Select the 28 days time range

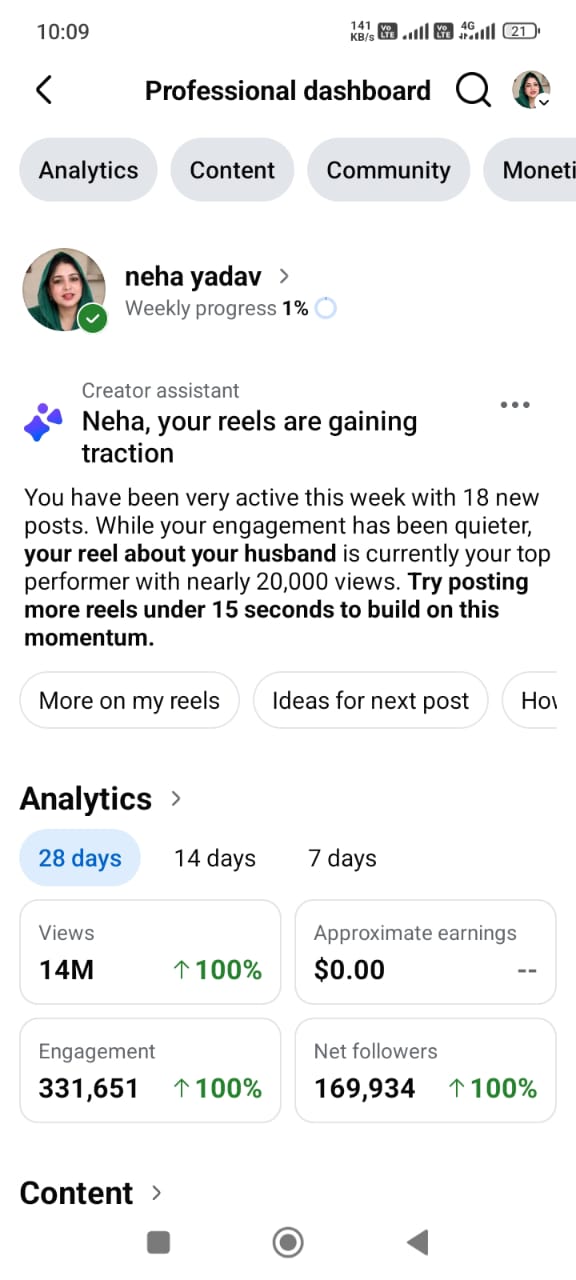point(80,858)
